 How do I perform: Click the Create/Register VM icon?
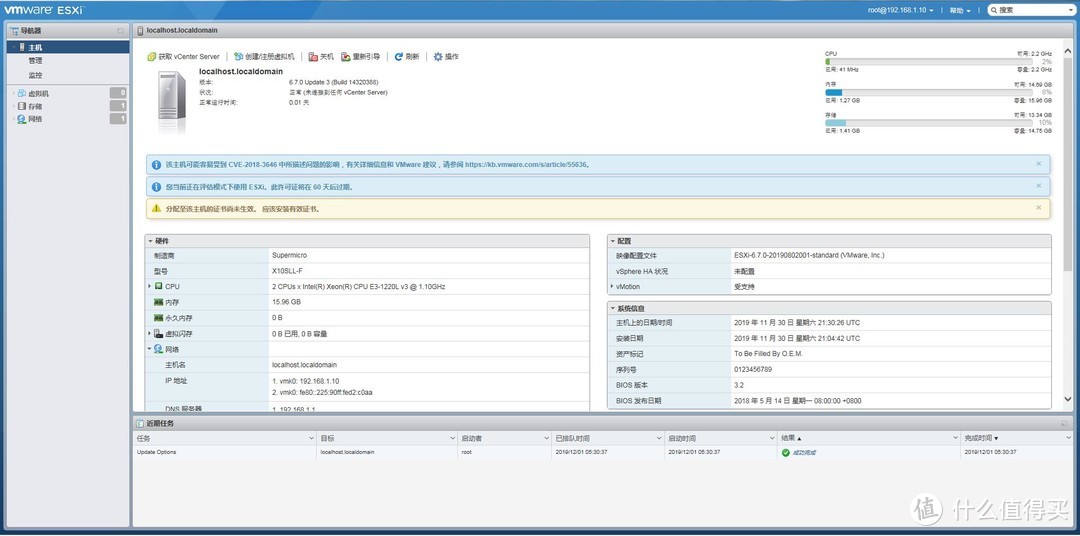[238, 57]
